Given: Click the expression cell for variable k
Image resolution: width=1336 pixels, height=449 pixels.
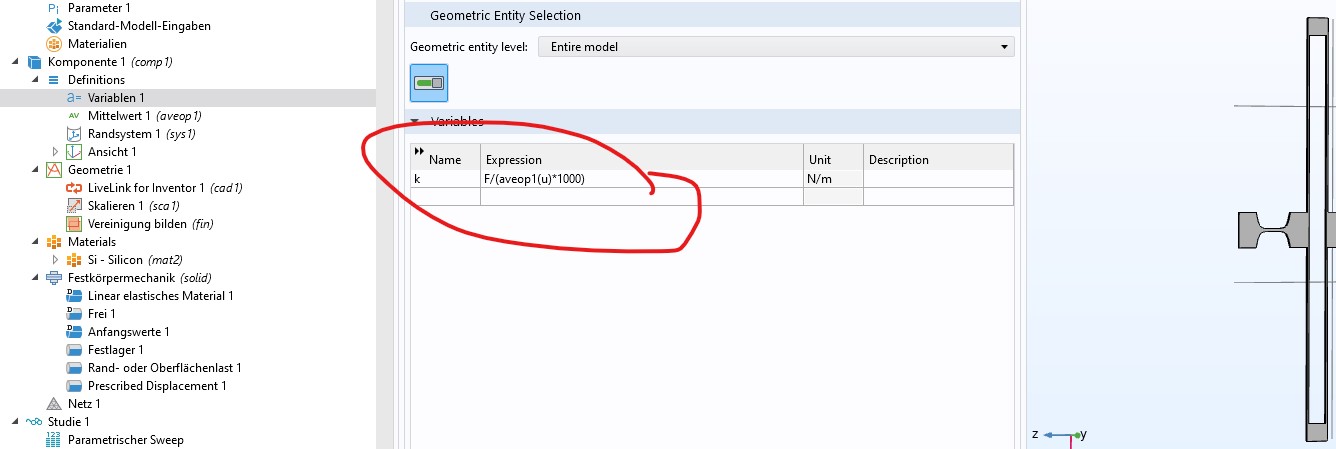Looking at the screenshot, I should pyautogui.click(x=640, y=179).
